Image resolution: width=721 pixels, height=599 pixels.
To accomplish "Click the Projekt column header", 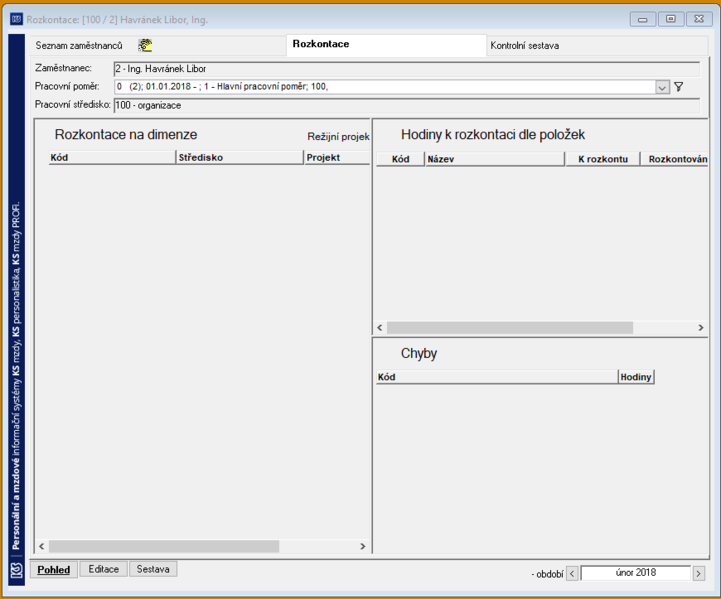I will tap(337, 157).
